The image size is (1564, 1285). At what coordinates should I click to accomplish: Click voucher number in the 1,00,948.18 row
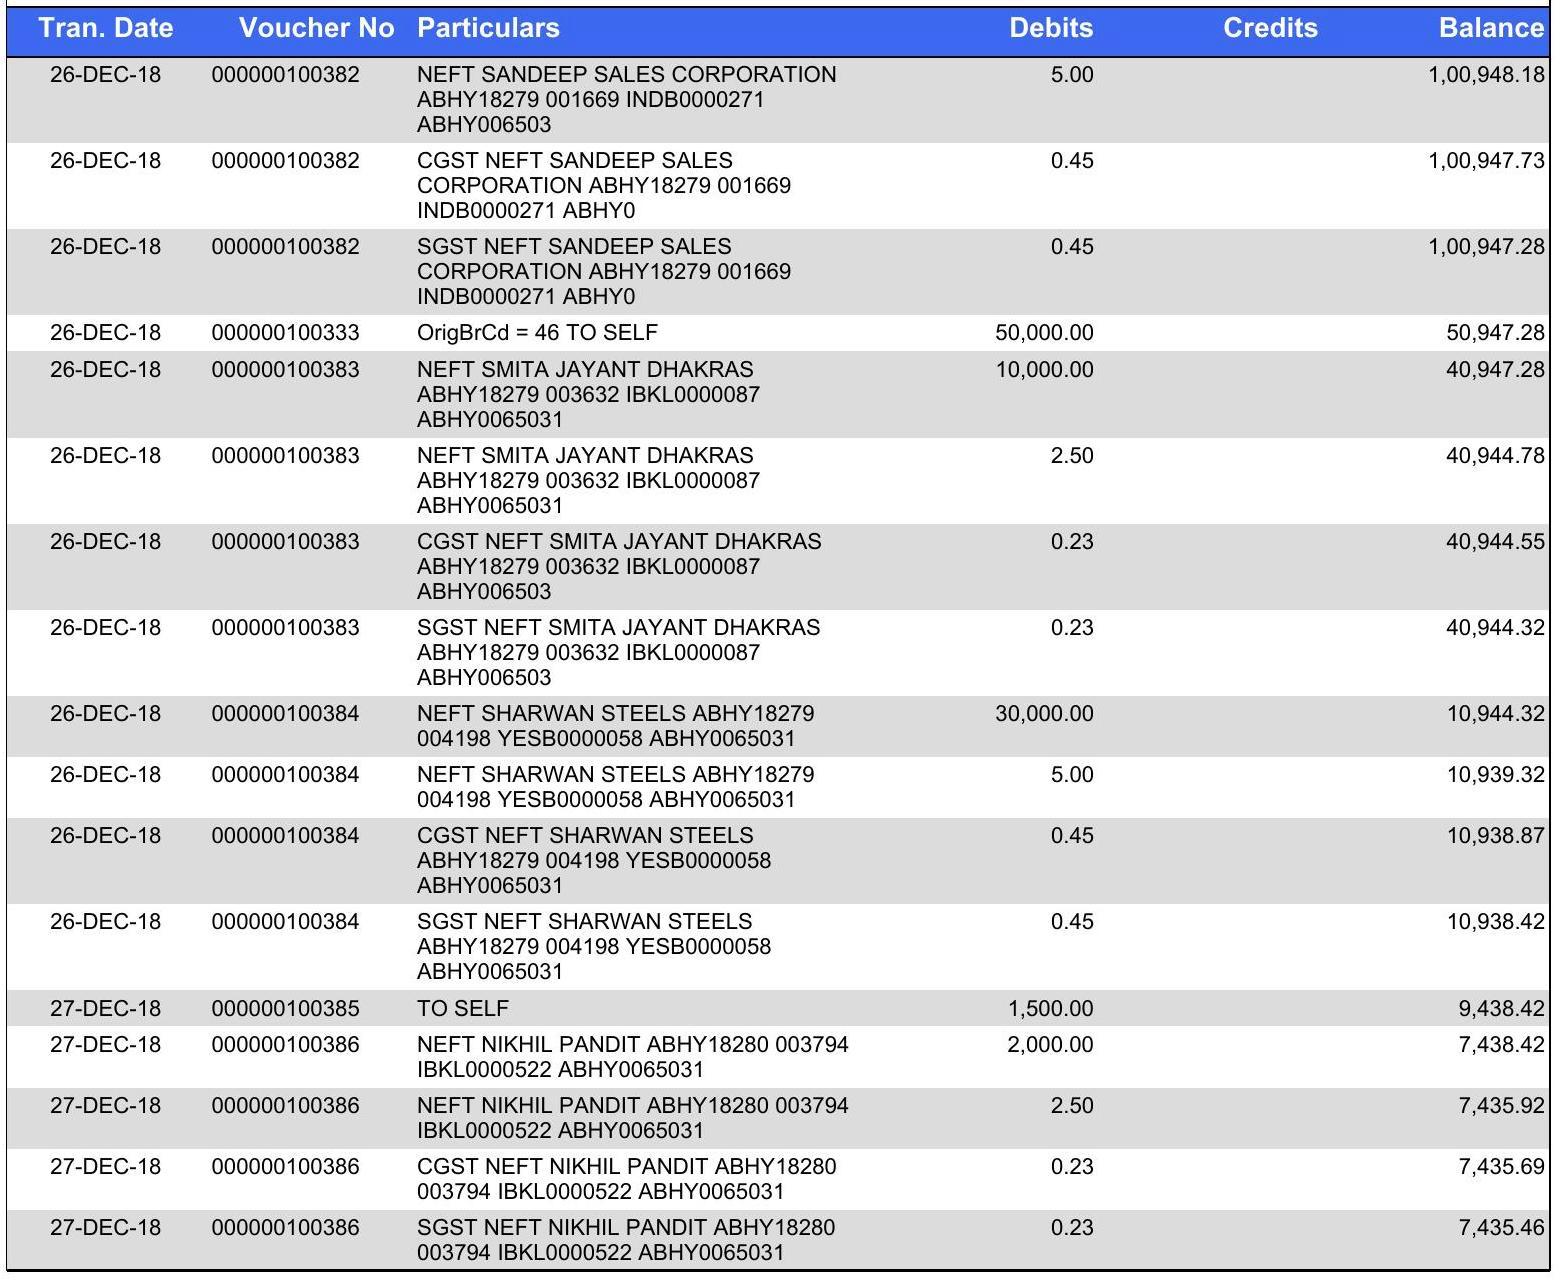pyautogui.click(x=285, y=75)
